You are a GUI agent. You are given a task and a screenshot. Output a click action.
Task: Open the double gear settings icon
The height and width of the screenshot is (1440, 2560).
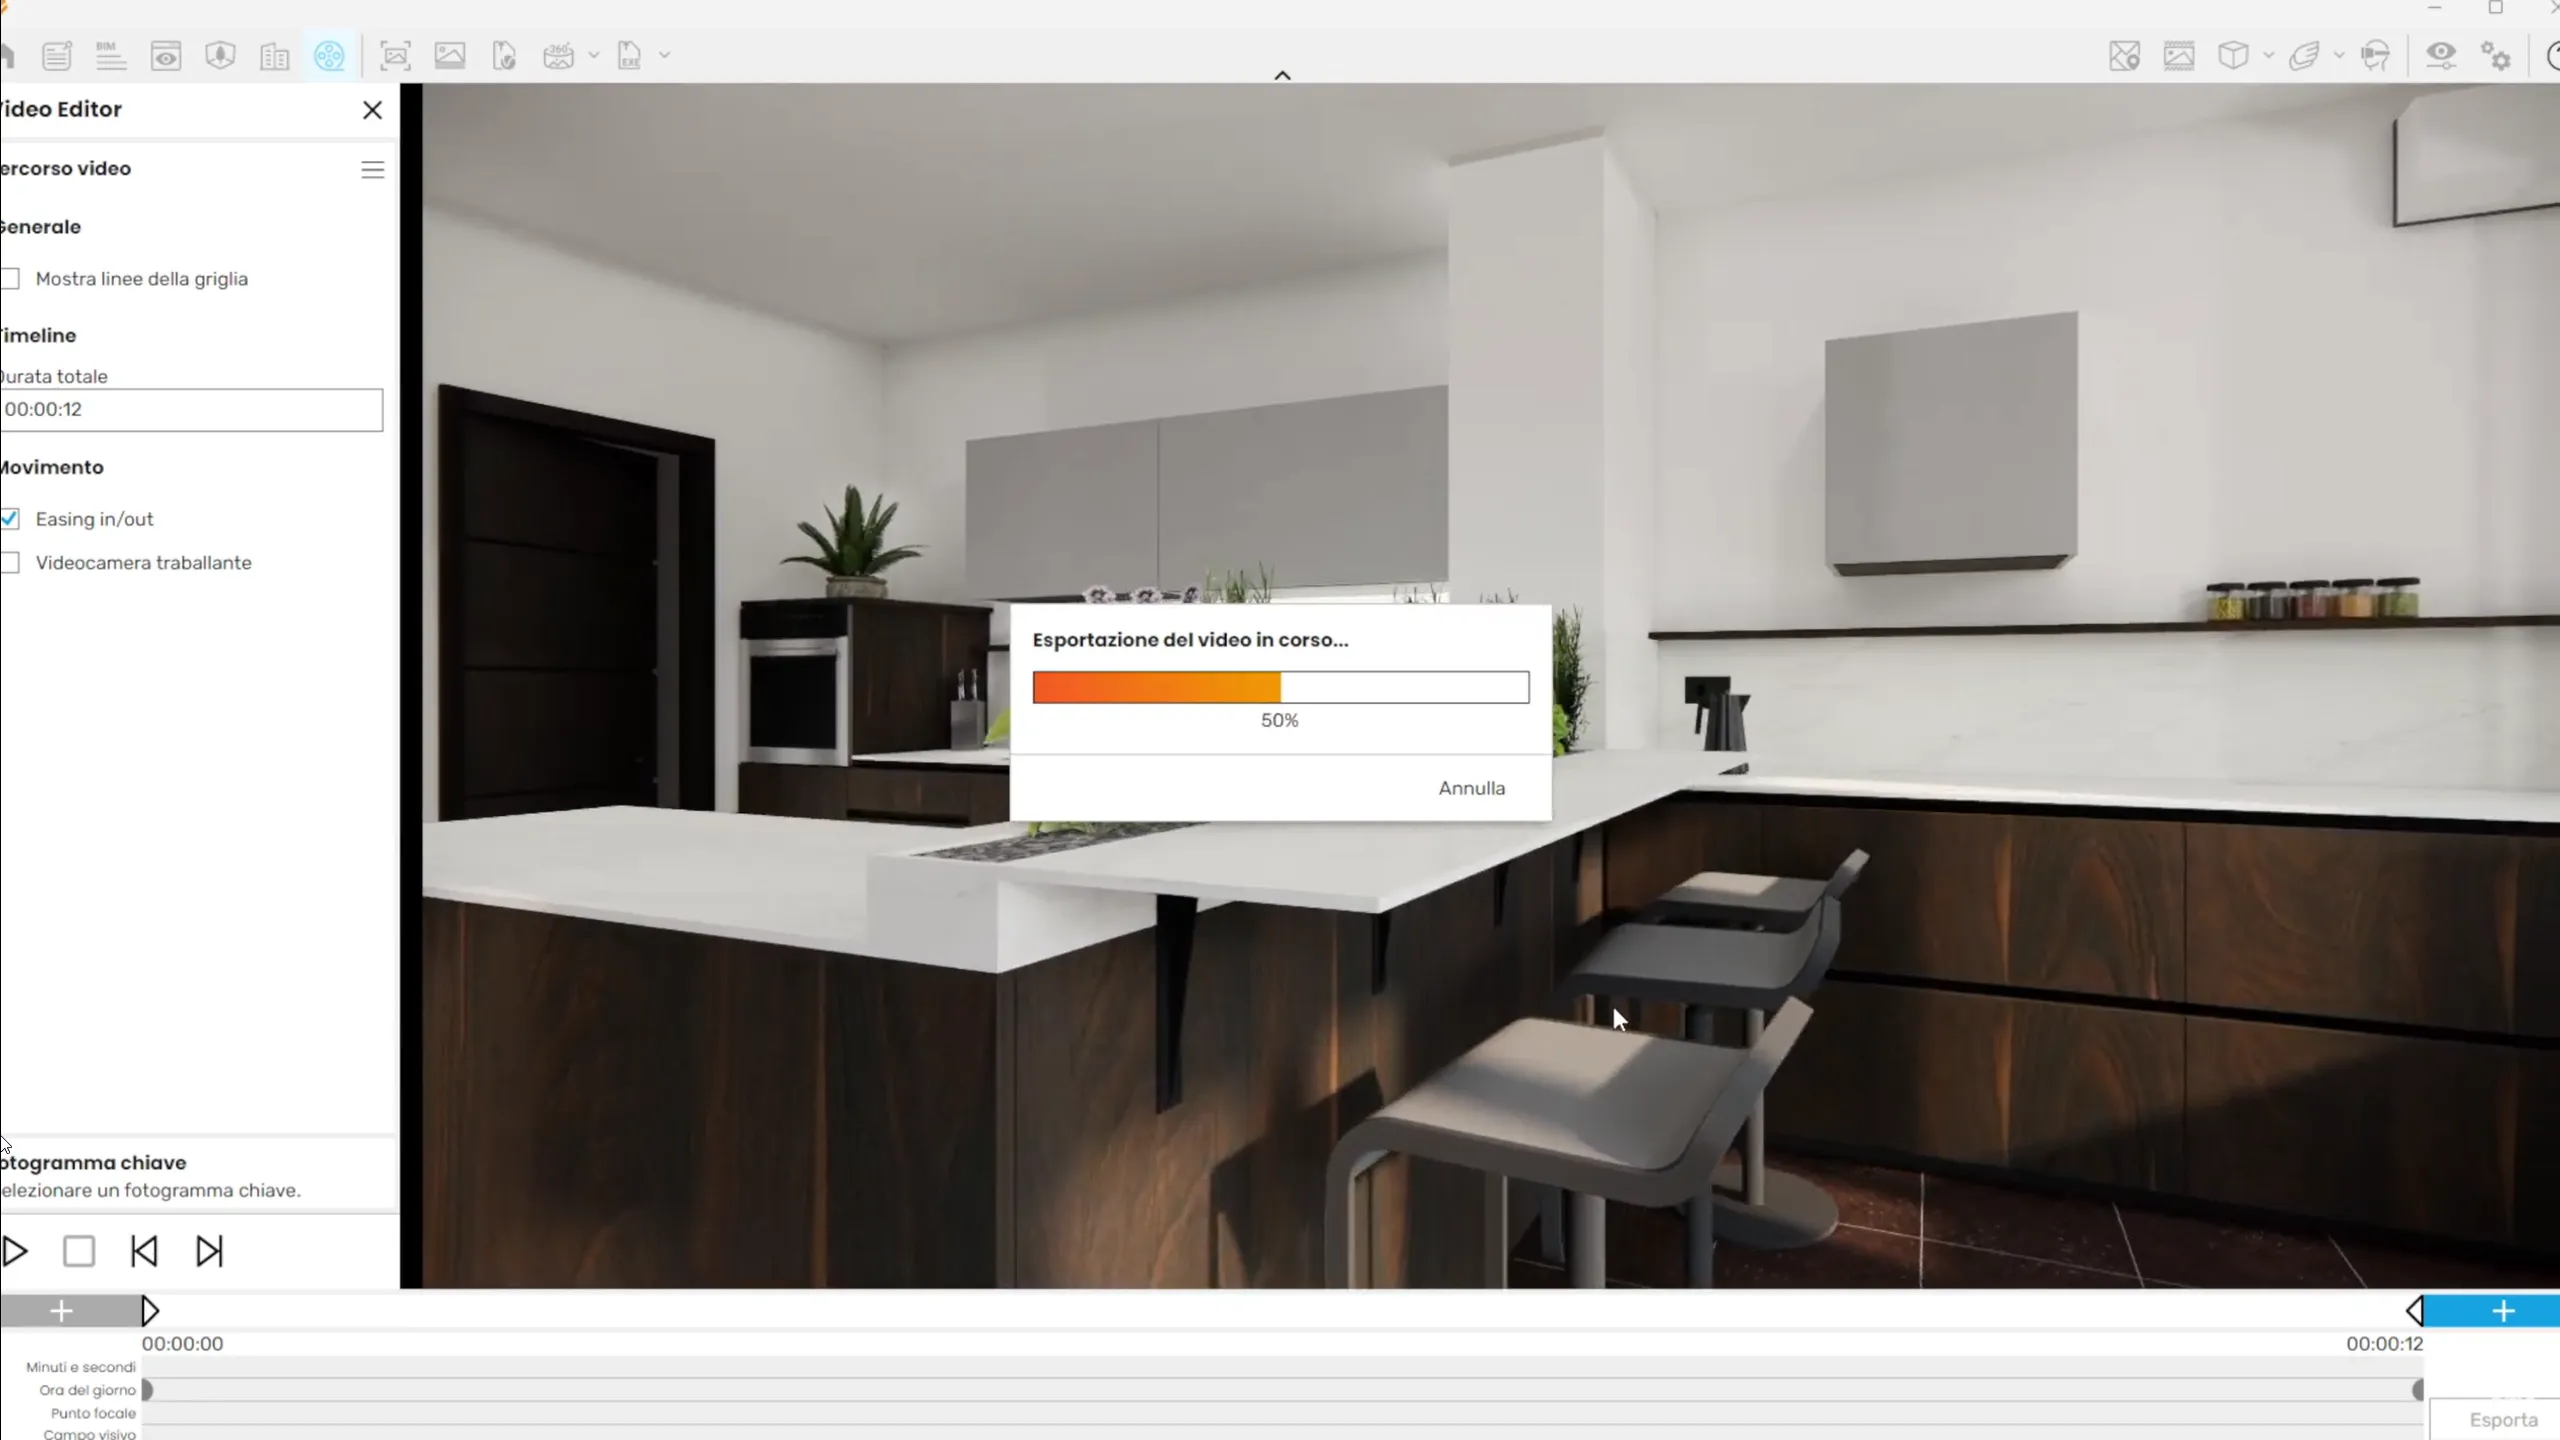pyautogui.click(x=2496, y=56)
